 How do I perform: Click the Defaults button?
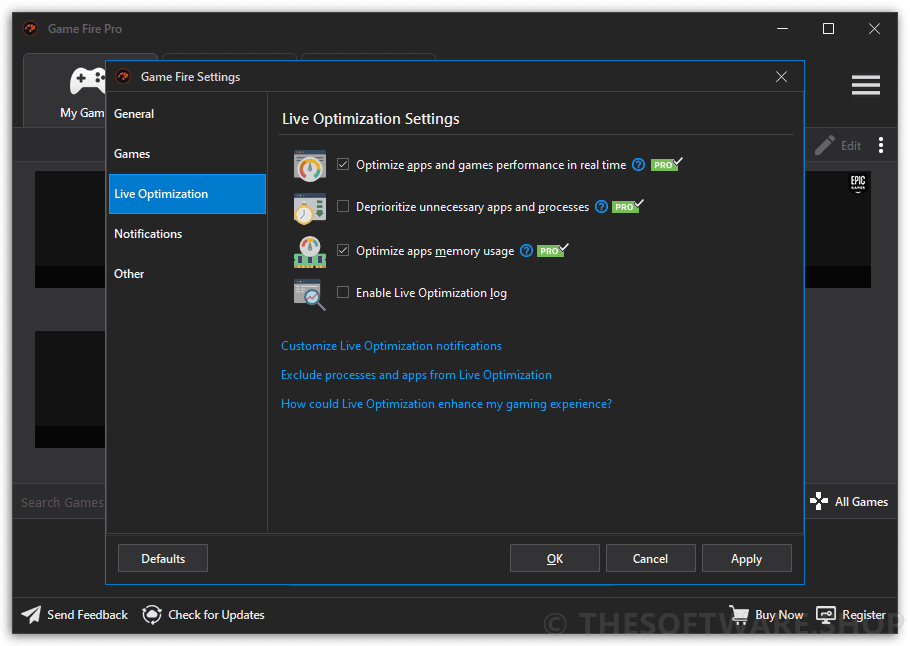tap(163, 558)
